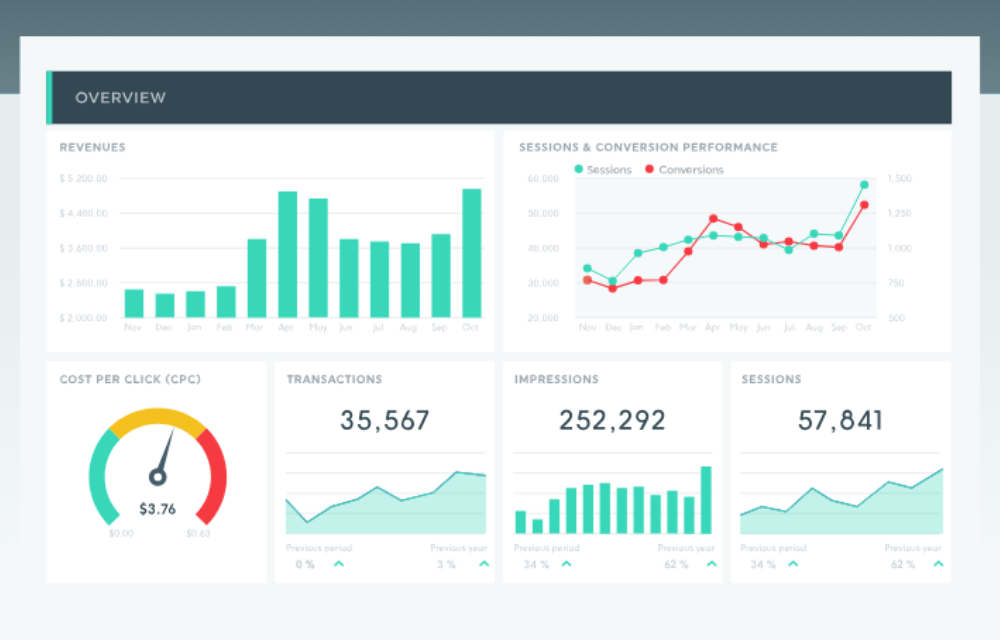Click the Impressions previous period up arrow
The height and width of the screenshot is (640, 1000).
click(566, 564)
